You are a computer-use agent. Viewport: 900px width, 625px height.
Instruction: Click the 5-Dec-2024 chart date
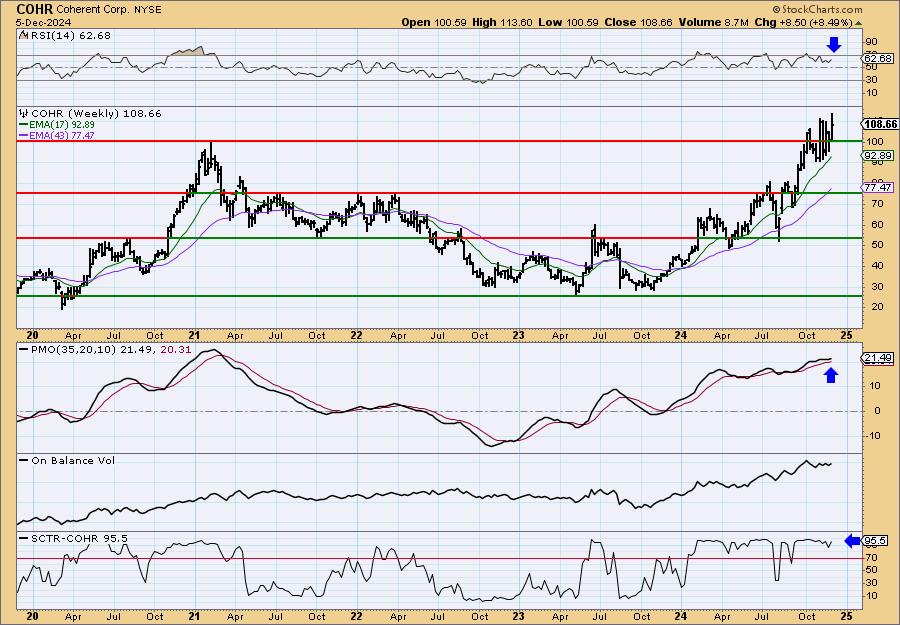pyautogui.click(x=44, y=22)
